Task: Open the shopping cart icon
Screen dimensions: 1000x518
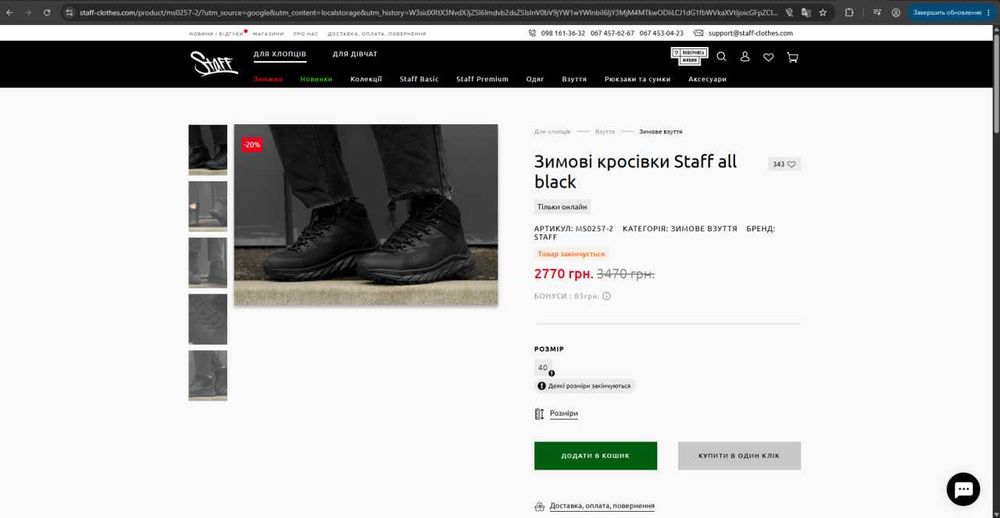Action: click(793, 57)
